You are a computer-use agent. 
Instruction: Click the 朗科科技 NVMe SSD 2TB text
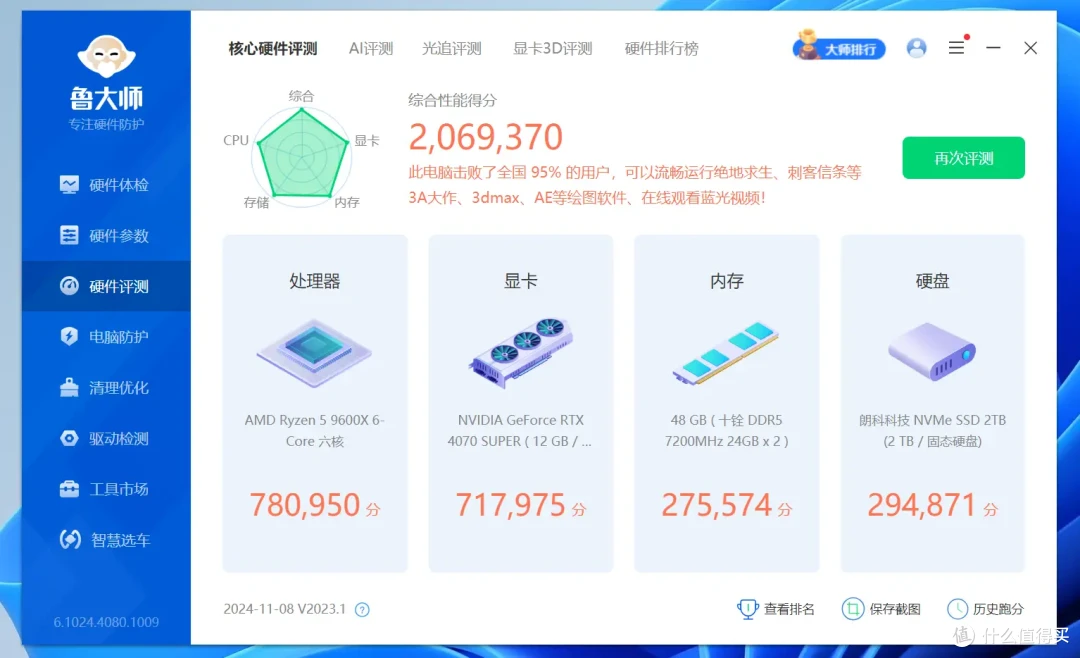click(x=933, y=431)
